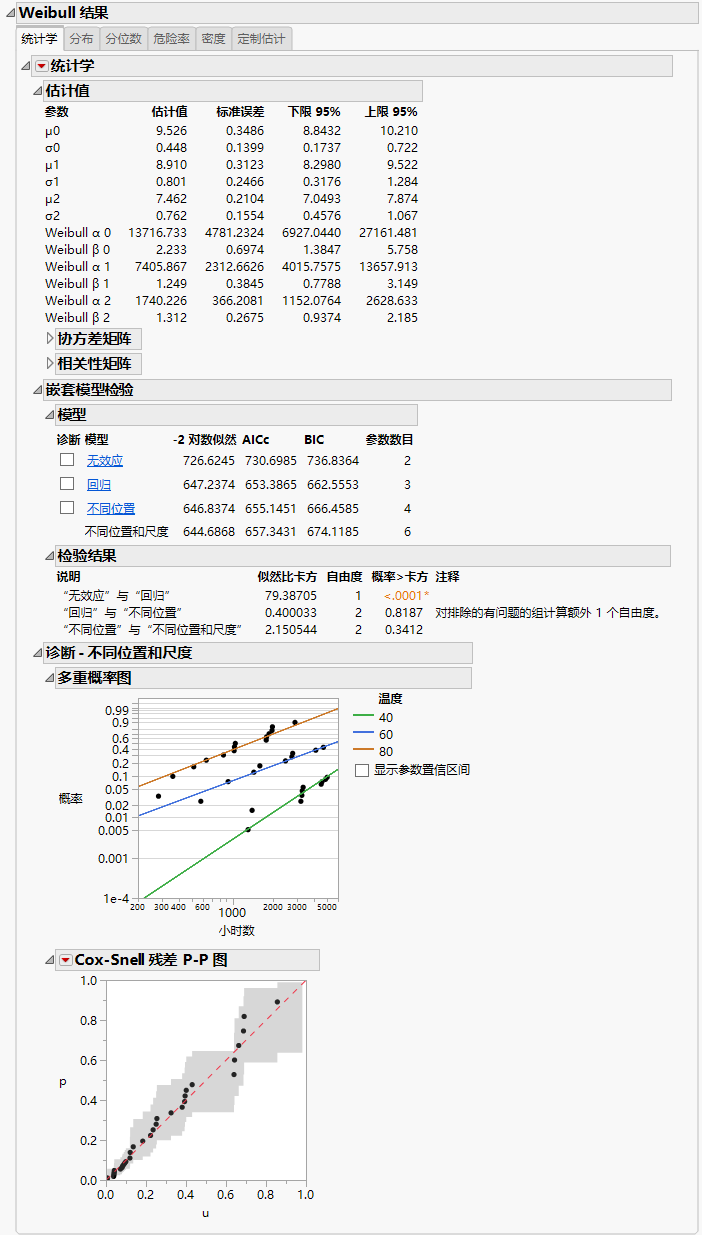Click the 概率 axis label of probability plot
This screenshot has width=702, height=1235.
click(x=70, y=799)
